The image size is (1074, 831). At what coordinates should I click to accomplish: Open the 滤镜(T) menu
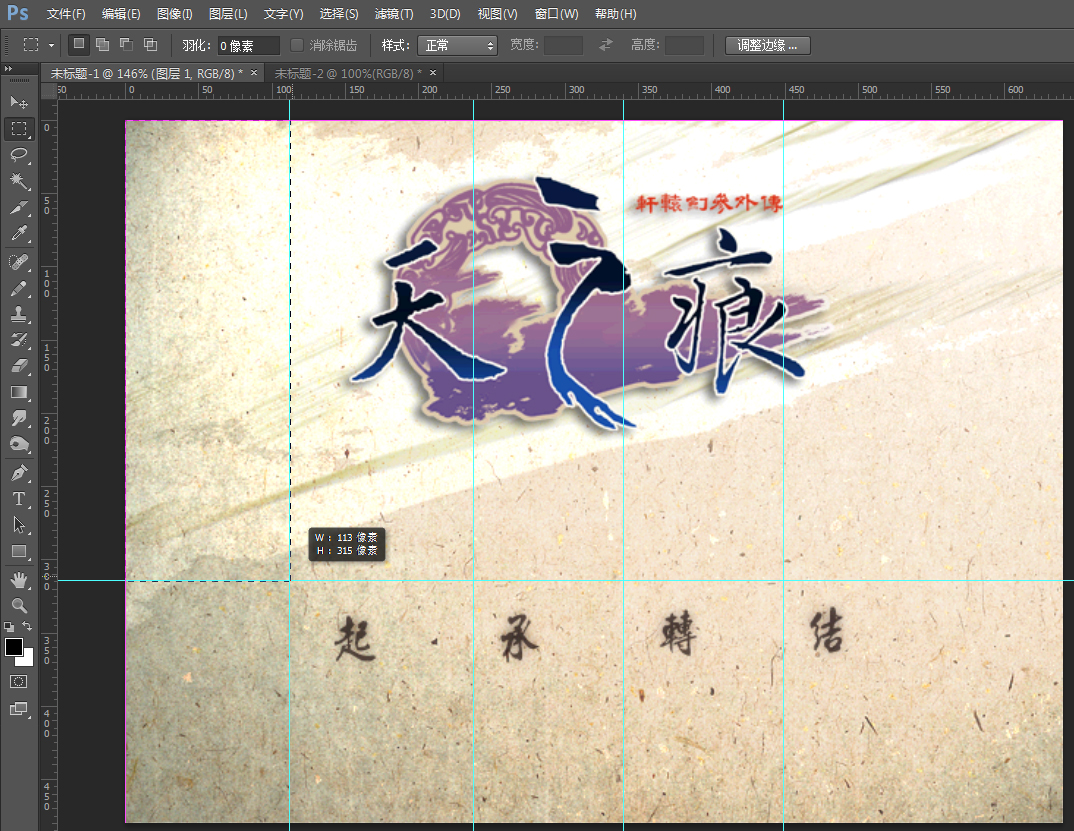click(x=394, y=14)
